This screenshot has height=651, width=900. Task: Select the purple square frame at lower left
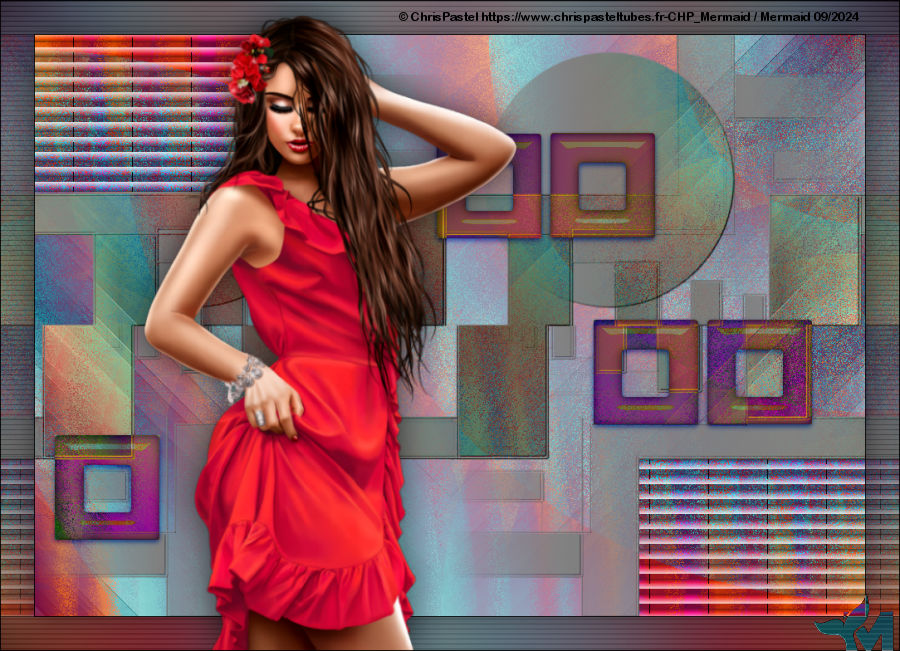[107, 487]
